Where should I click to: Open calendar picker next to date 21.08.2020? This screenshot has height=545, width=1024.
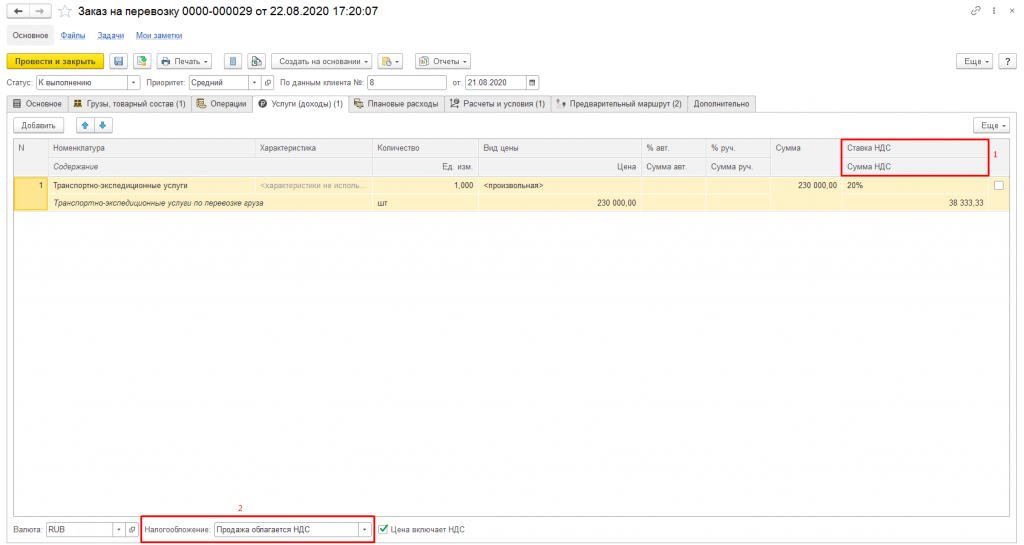(532, 82)
